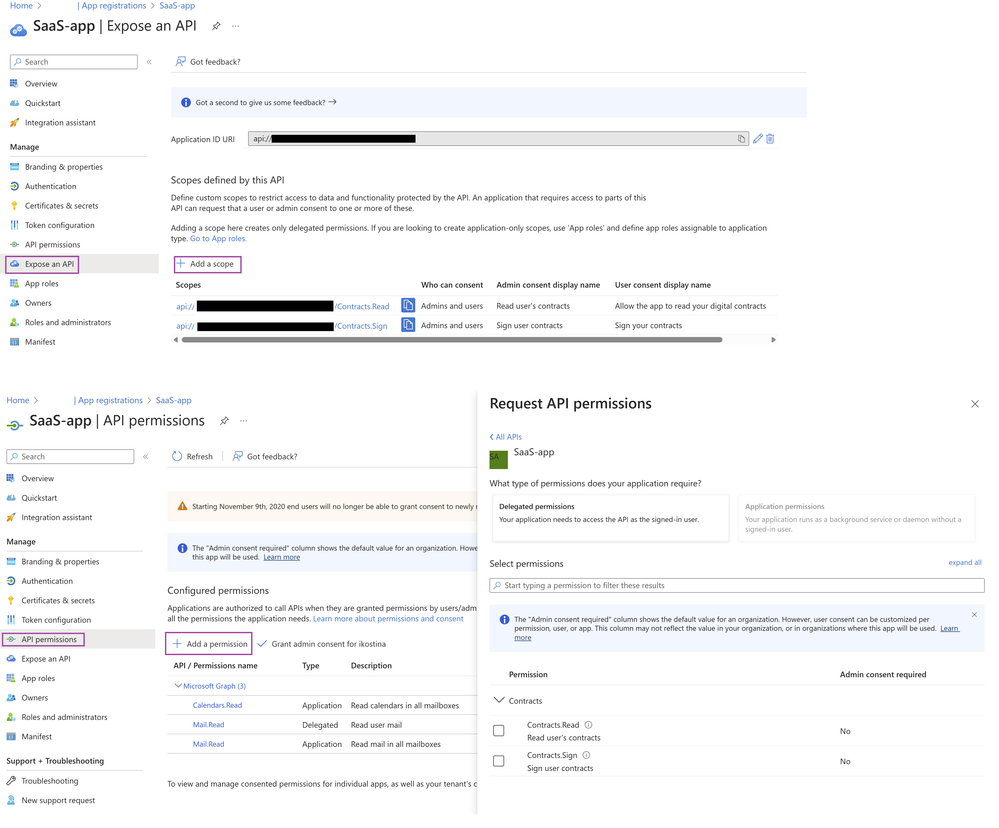This screenshot has height=828, width=999.
Task: Edit the Application ID URI with pencil icon
Action: click(x=758, y=139)
